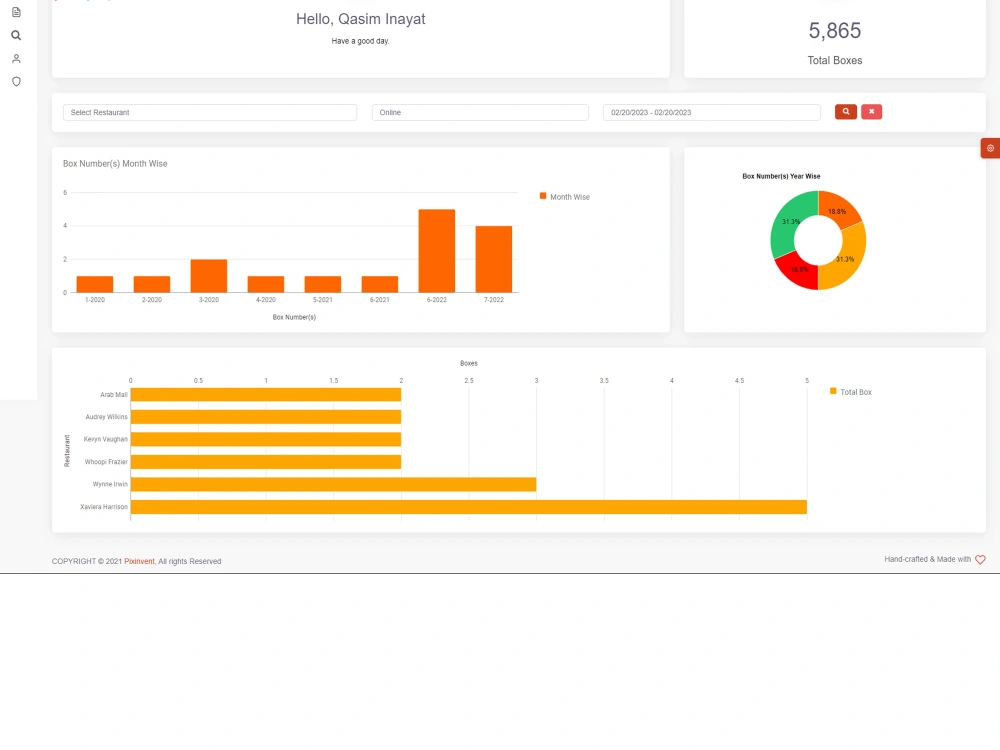Select the orange 18.8% donut segment
1000x750 pixels.
[x=839, y=209]
